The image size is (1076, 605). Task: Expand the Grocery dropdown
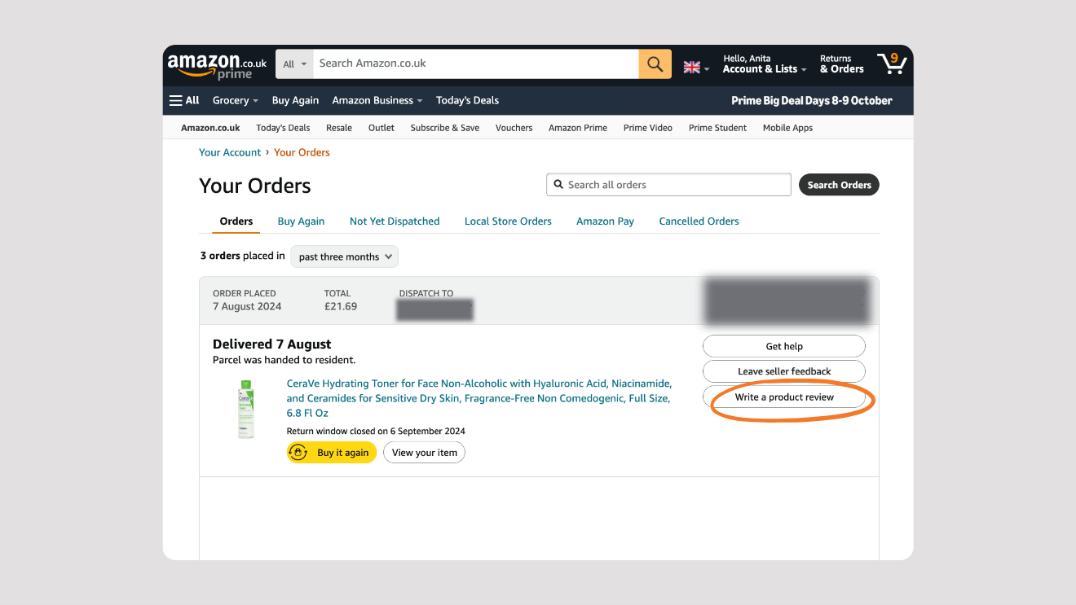[x=235, y=100]
